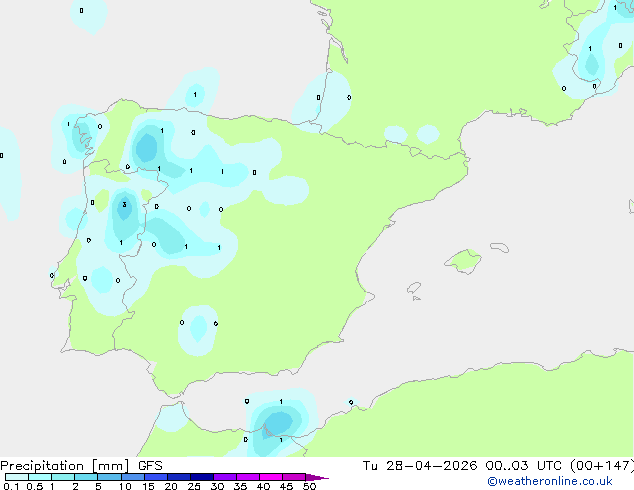Click the 1 mm legend color box
634x490 pixels.
(x=63, y=477)
